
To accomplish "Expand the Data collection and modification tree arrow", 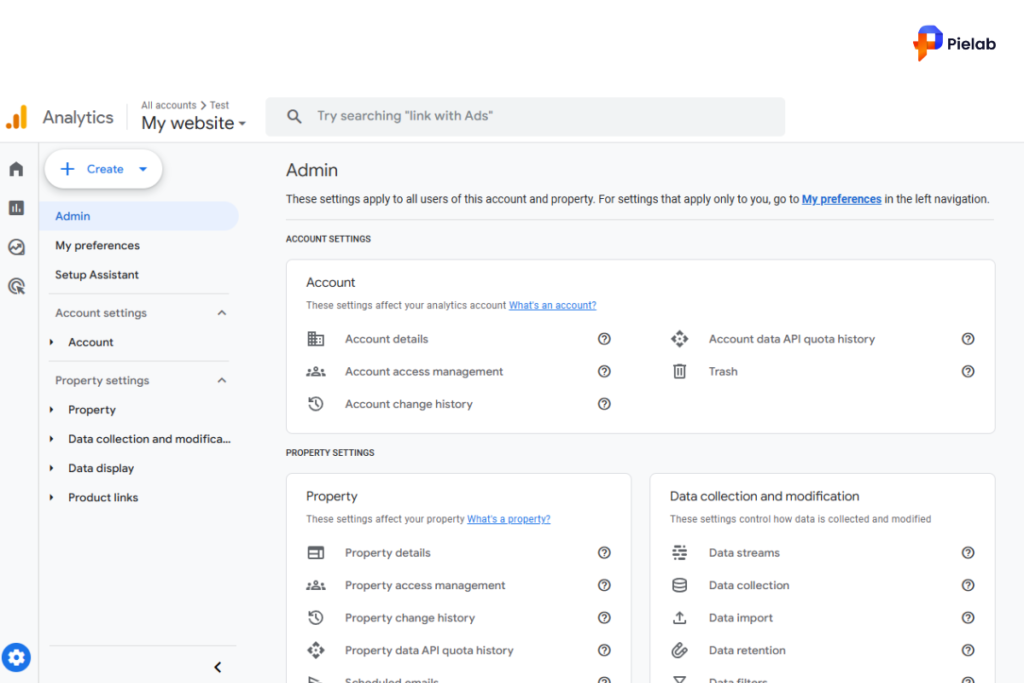I will (52, 439).
